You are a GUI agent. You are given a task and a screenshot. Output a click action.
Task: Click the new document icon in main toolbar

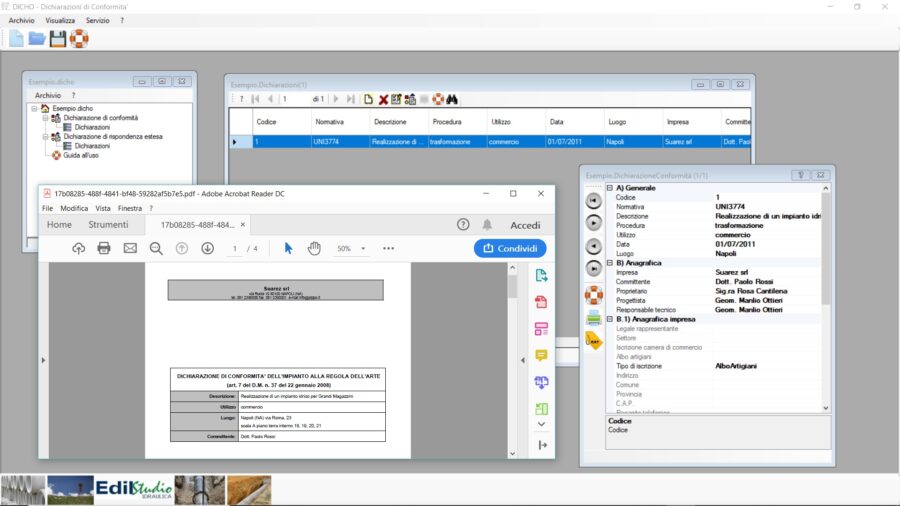[x=16, y=38]
